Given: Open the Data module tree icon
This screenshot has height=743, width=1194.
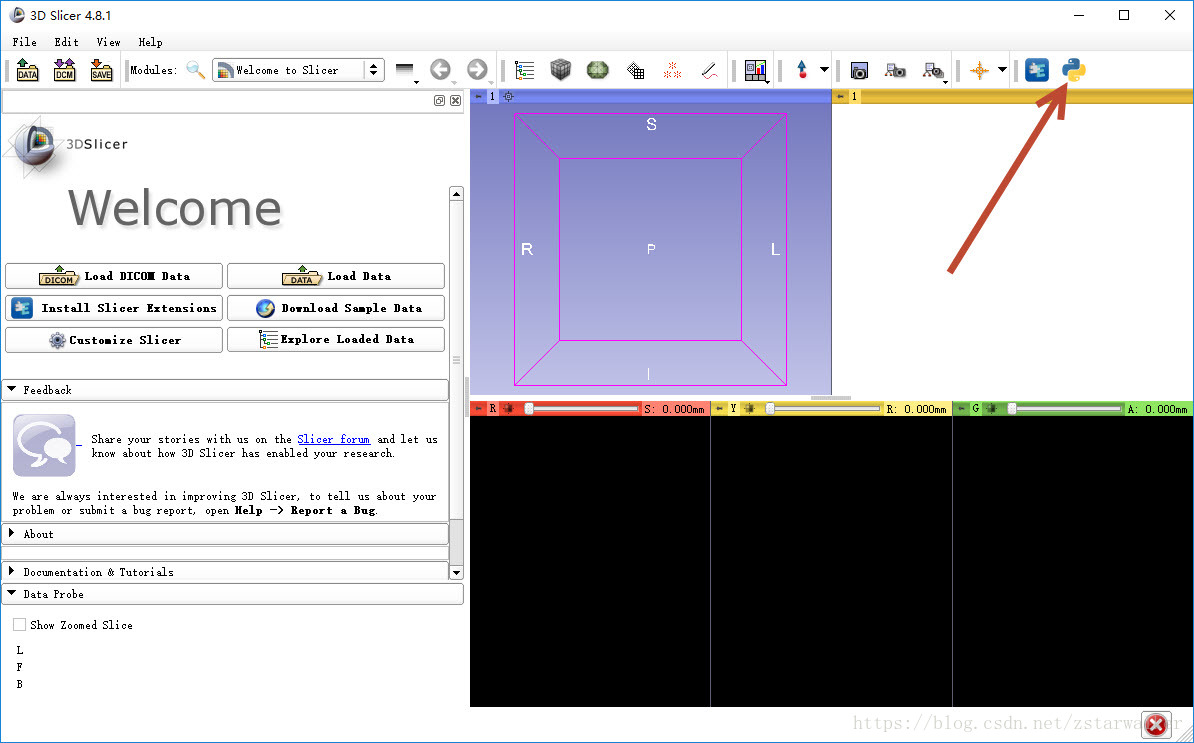Looking at the screenshot, I should point(525,70).
